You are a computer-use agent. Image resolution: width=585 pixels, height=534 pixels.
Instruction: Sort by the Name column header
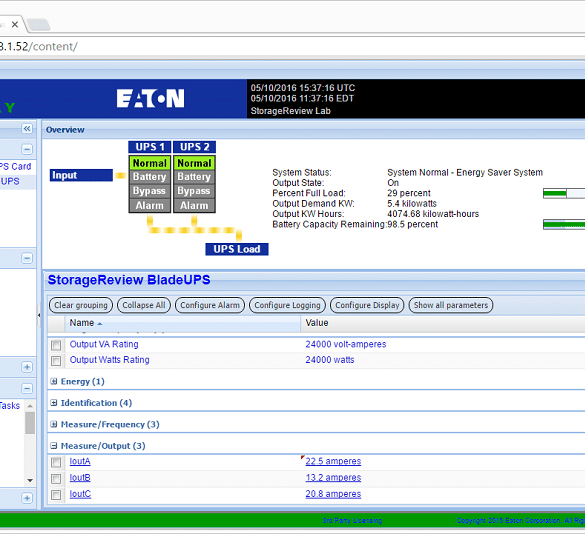pyautogui.click(x=183, y=323)
